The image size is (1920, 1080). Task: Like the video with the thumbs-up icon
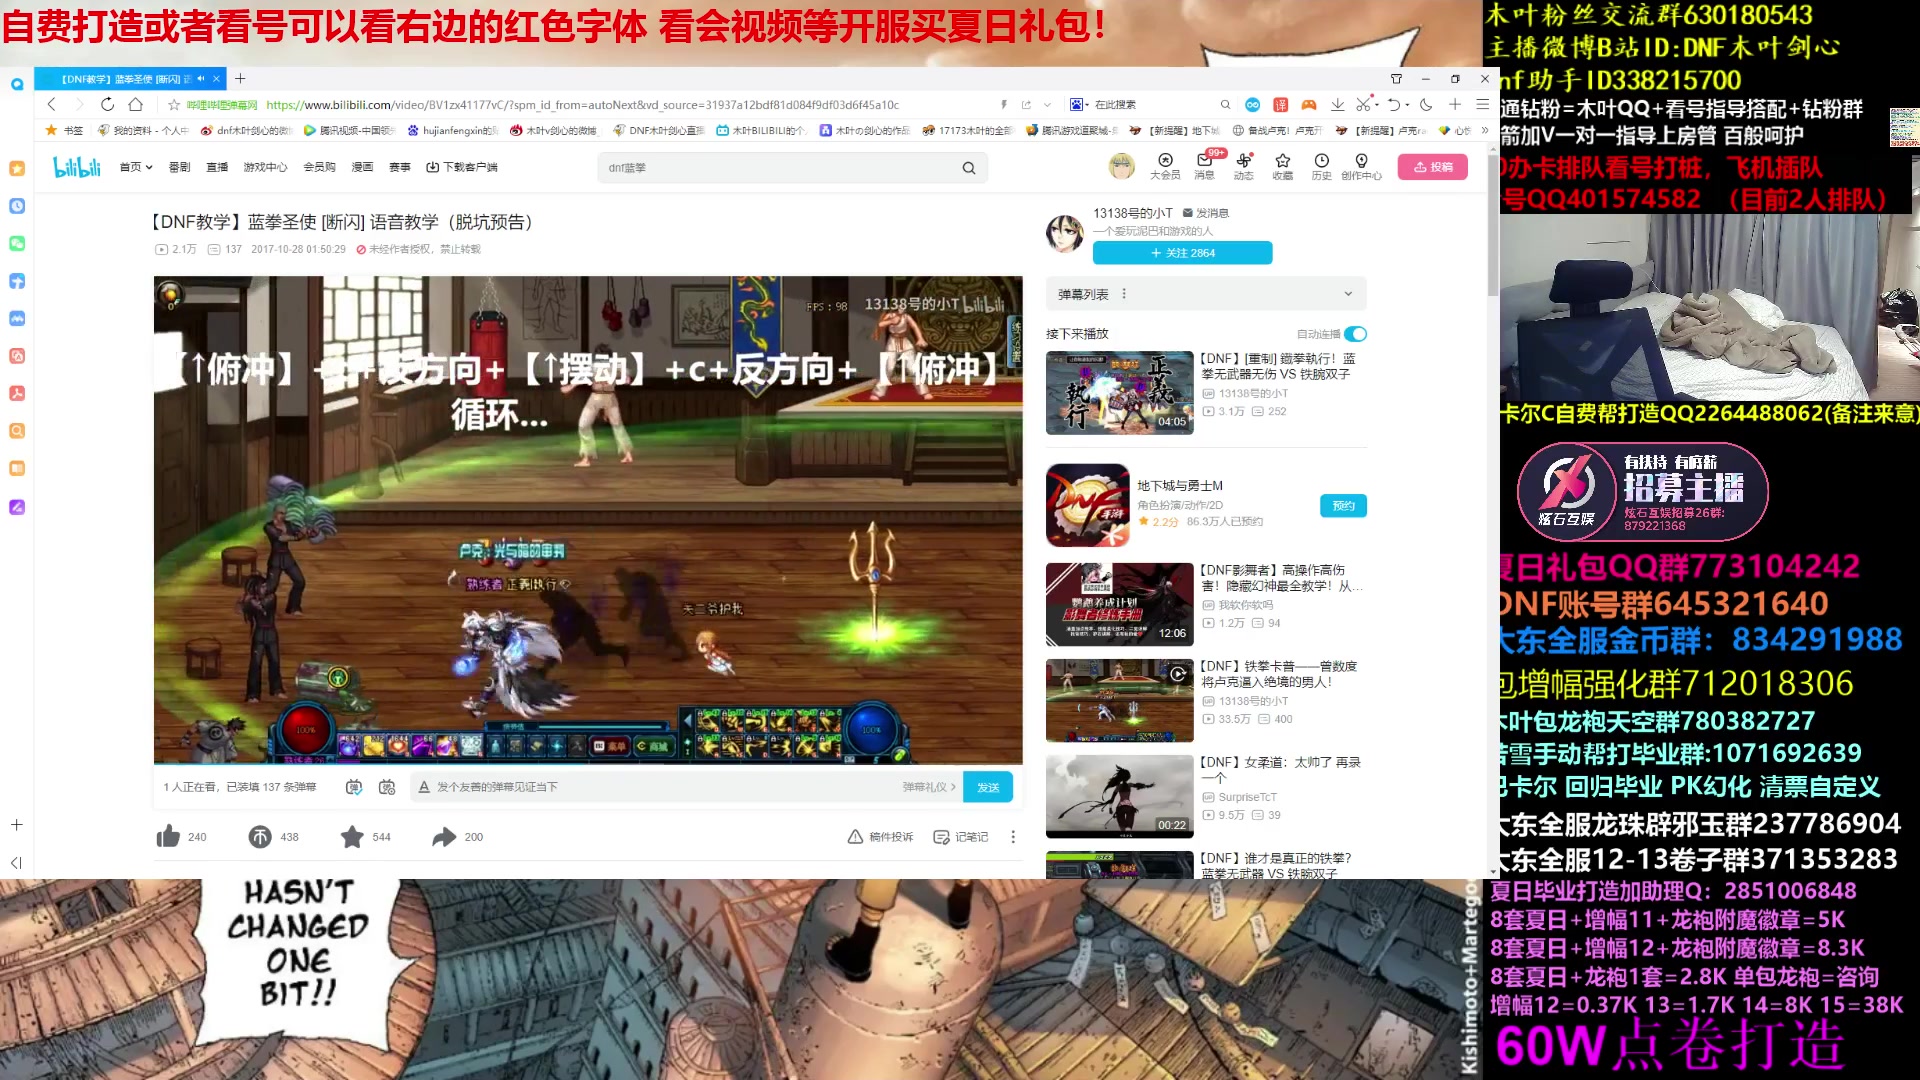click(170, 836)
